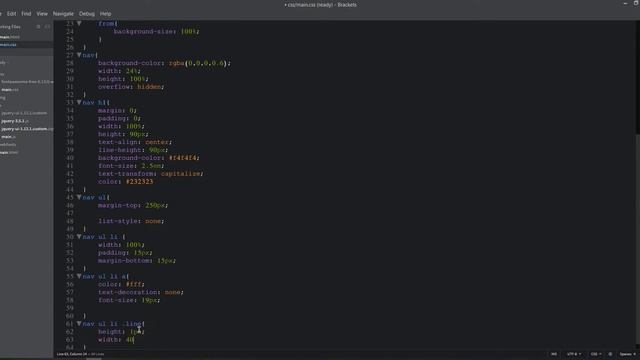The height and width of the screenshot is (360, 640).
Task: Collapse the nav rule fold arrow on line 27
Action: pos(79,55)
